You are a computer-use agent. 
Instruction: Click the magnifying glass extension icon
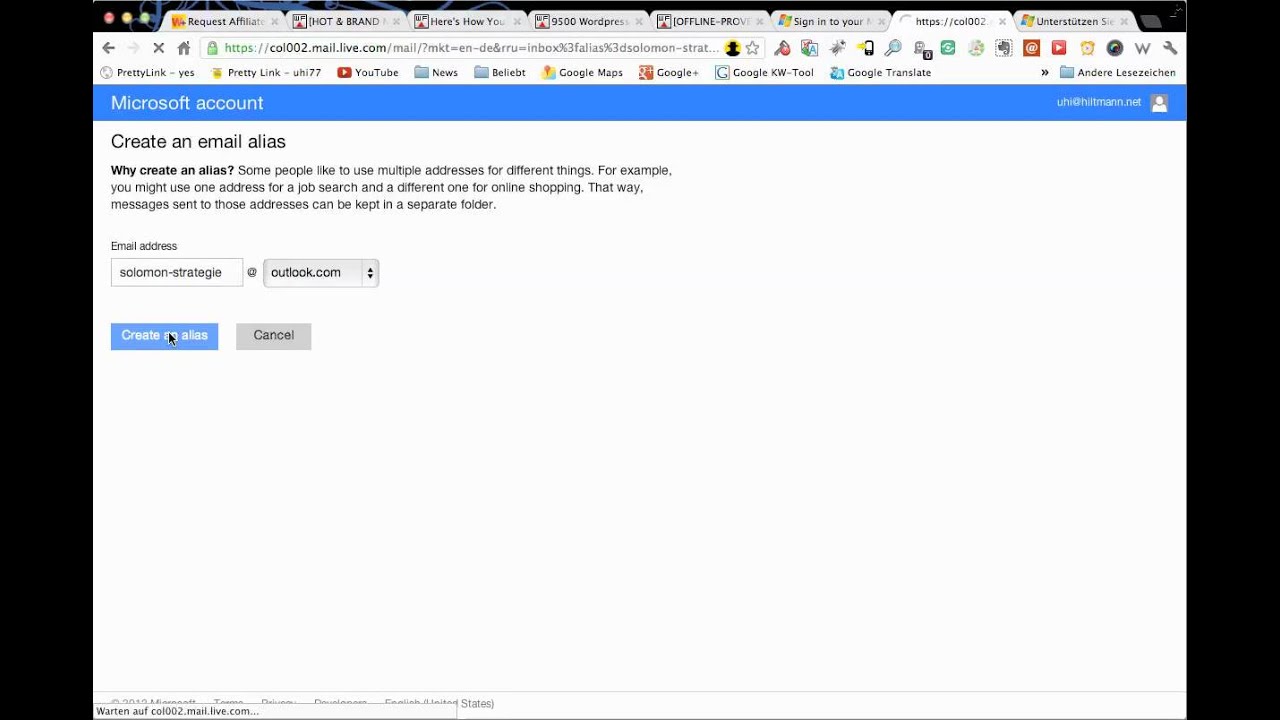[893, 48]
